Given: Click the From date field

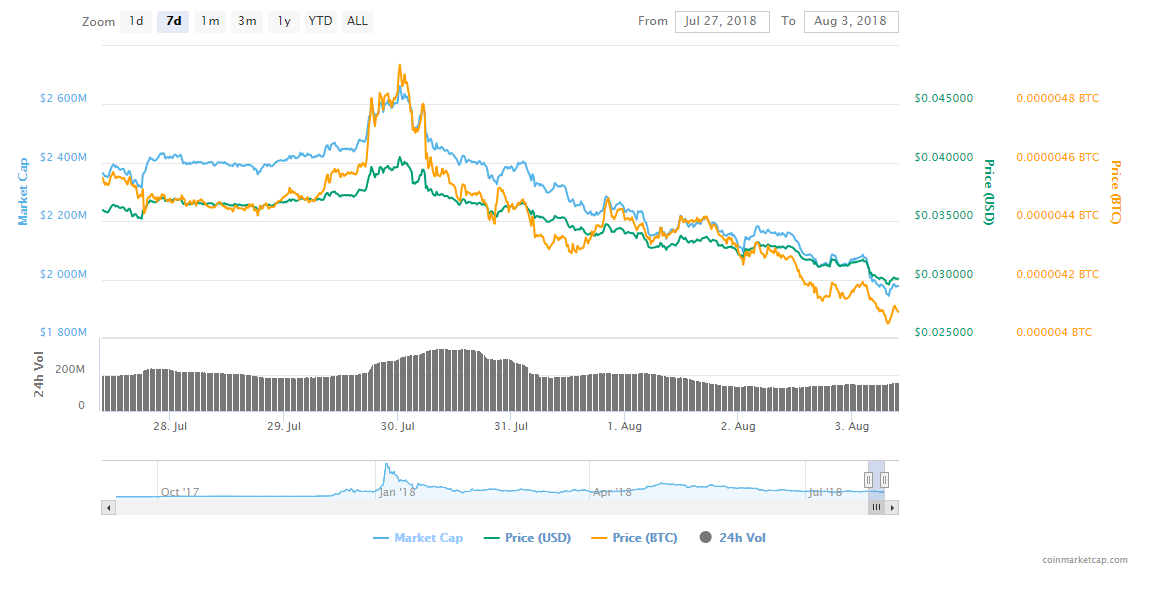Looking at the screenshot, I should pos(722,21).
